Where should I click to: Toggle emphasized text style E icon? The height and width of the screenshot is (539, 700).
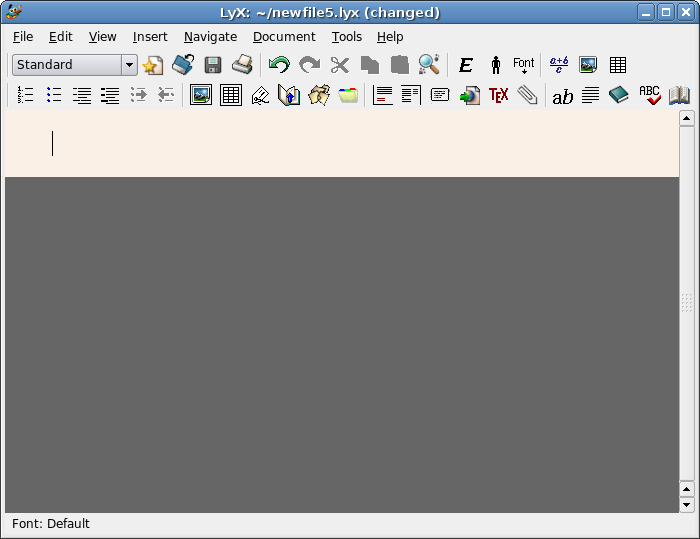(466, 65)
